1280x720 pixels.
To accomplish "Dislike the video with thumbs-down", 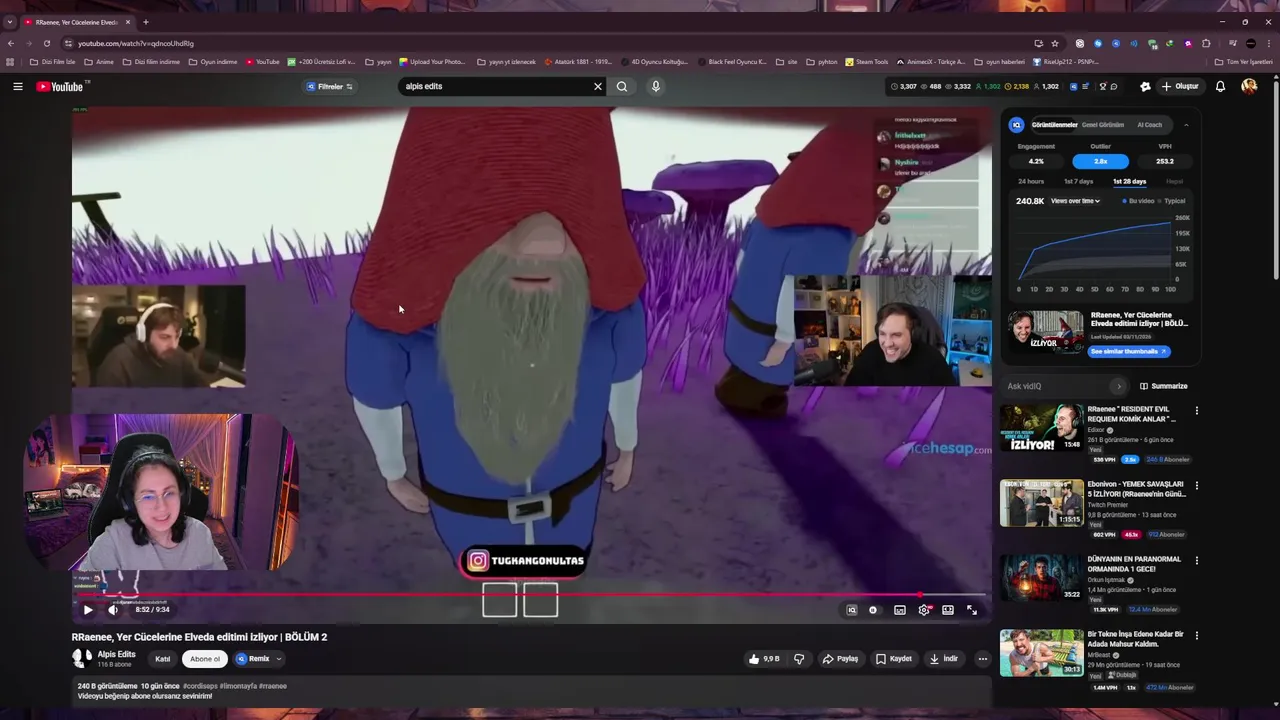I will [799, 659].
